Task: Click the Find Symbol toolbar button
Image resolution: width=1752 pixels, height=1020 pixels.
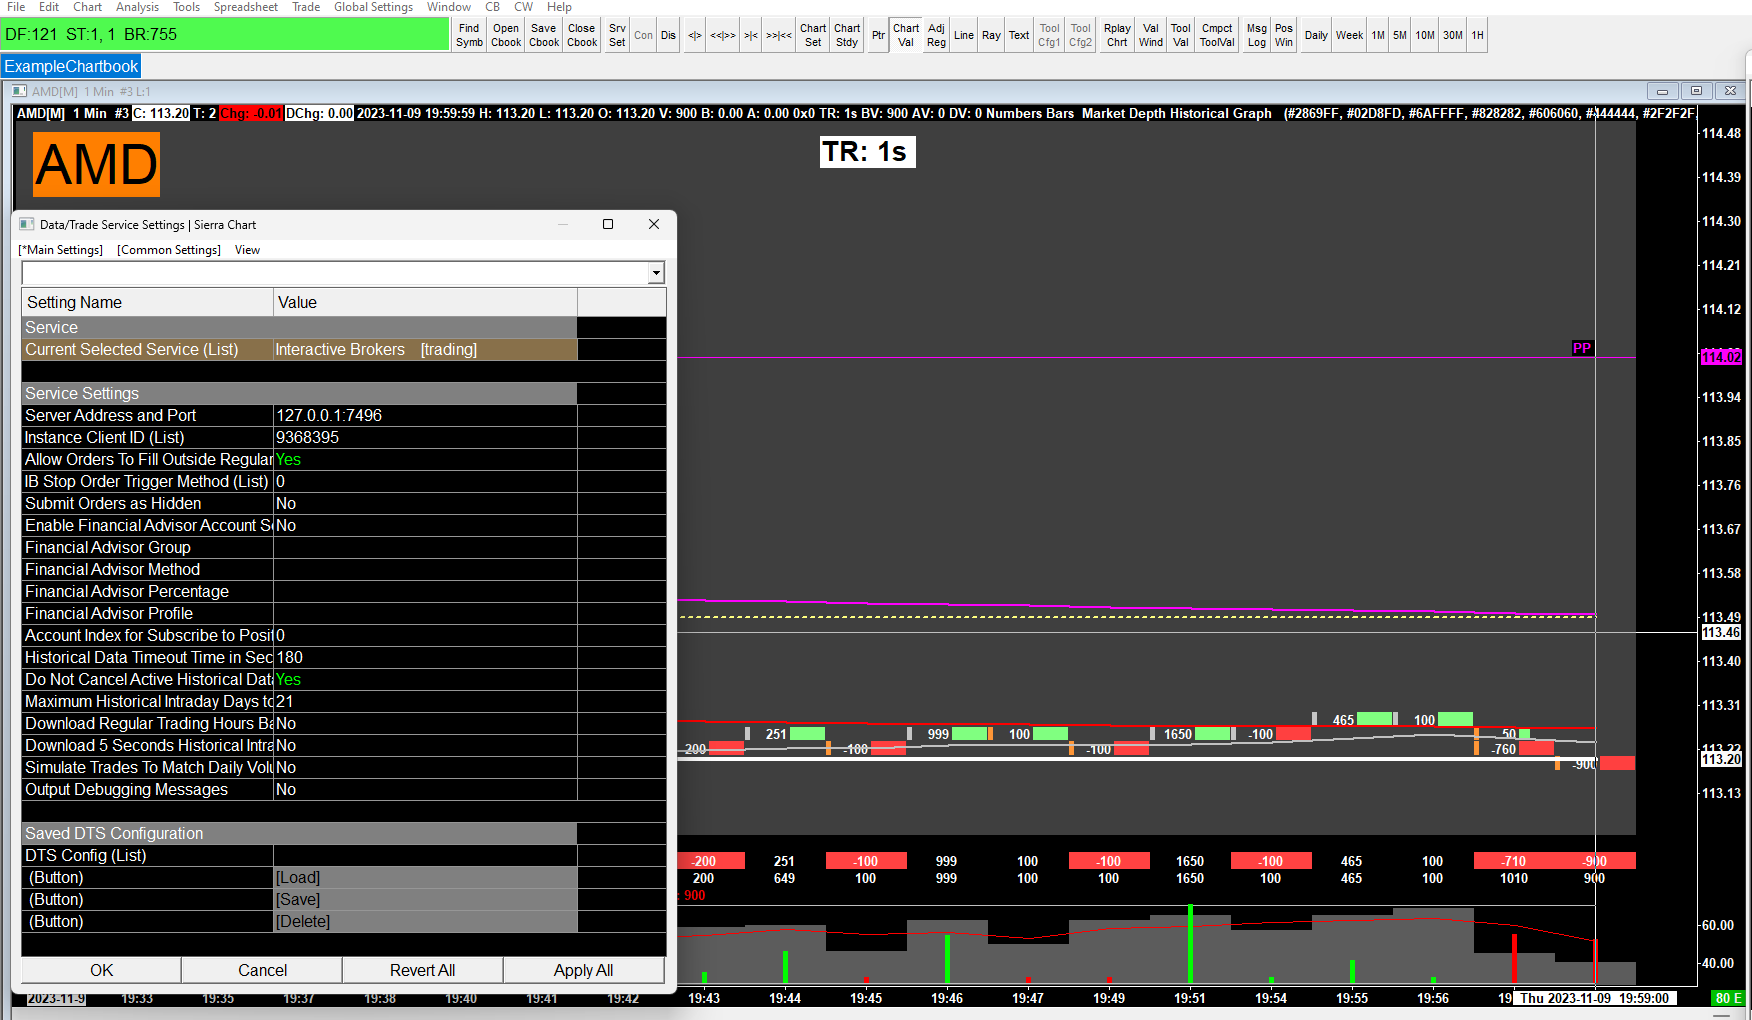Action: [469, 35]
